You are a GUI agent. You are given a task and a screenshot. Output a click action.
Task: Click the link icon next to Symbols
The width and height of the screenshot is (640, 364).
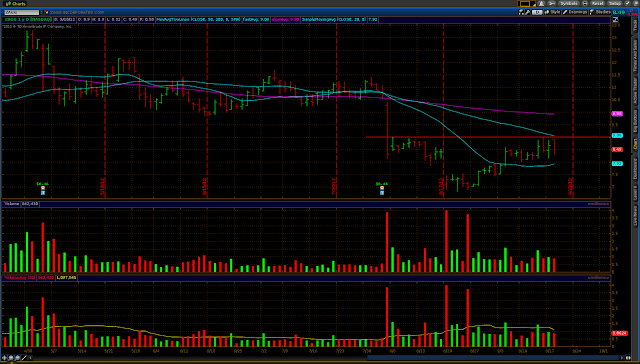tap(551, 4)
